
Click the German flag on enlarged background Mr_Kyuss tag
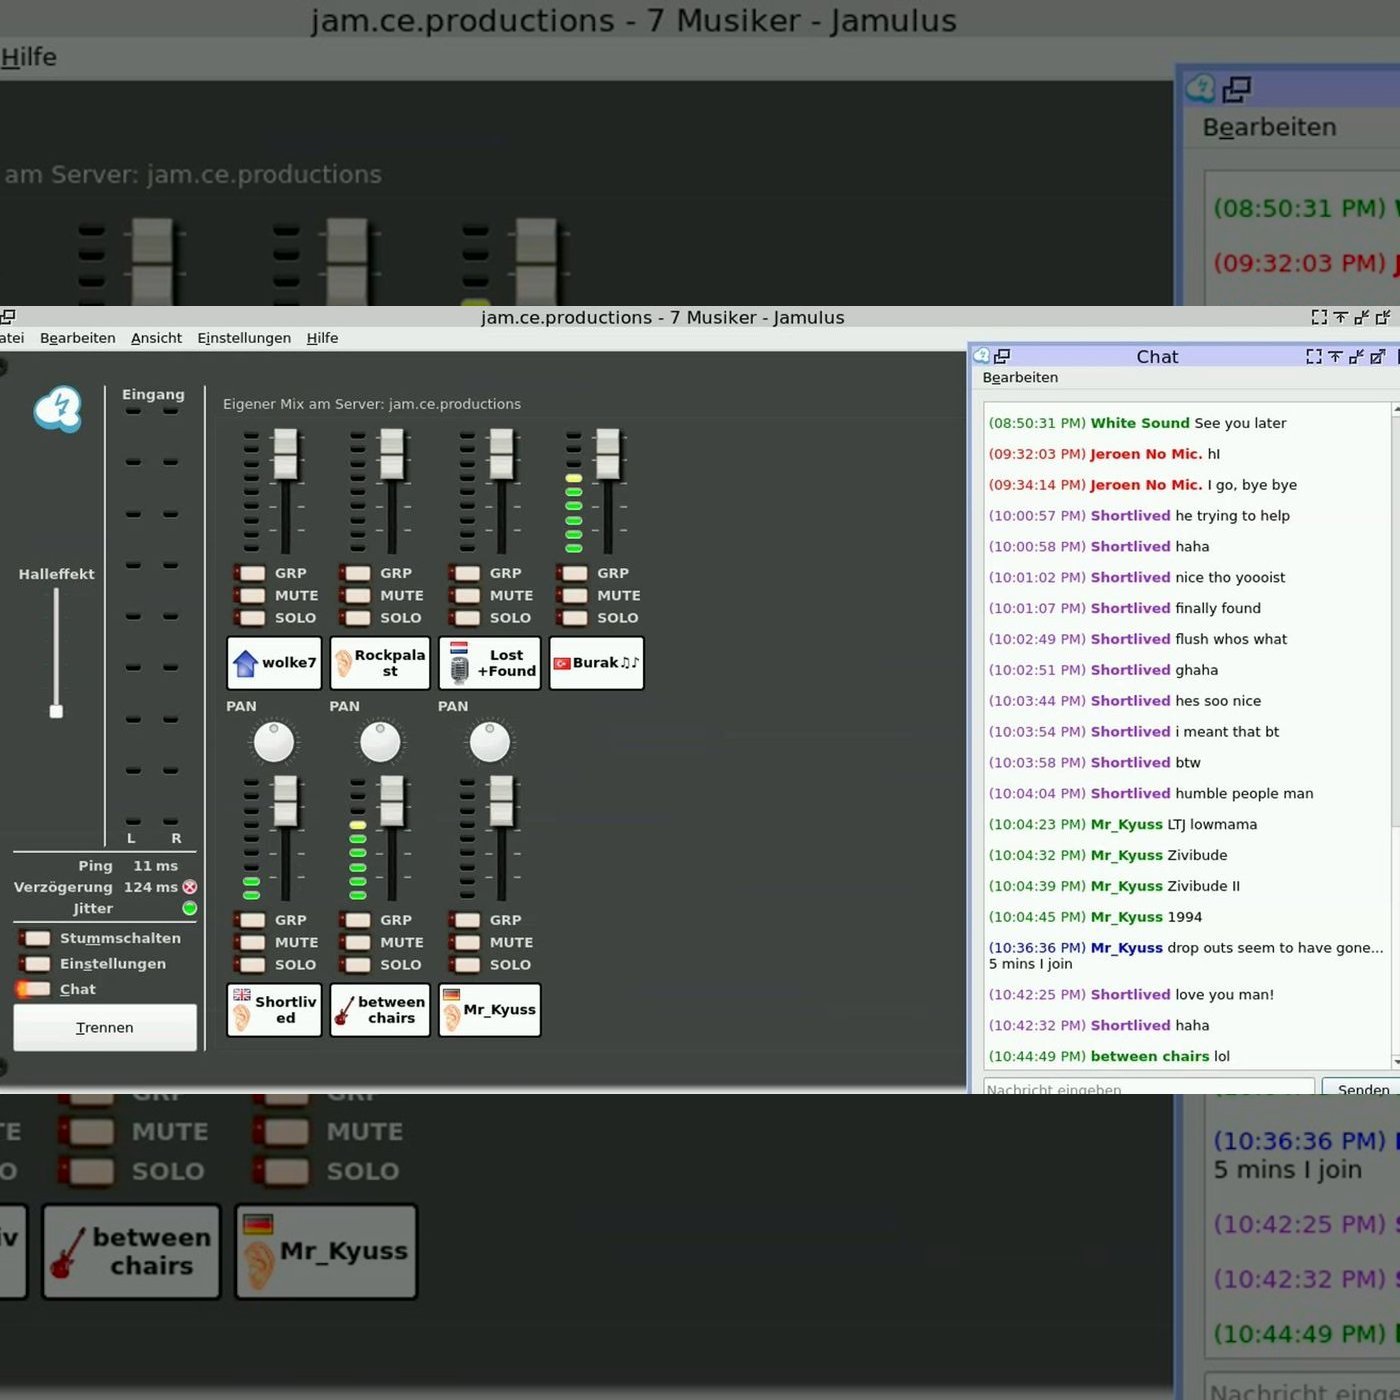[x=258, y=1224]
